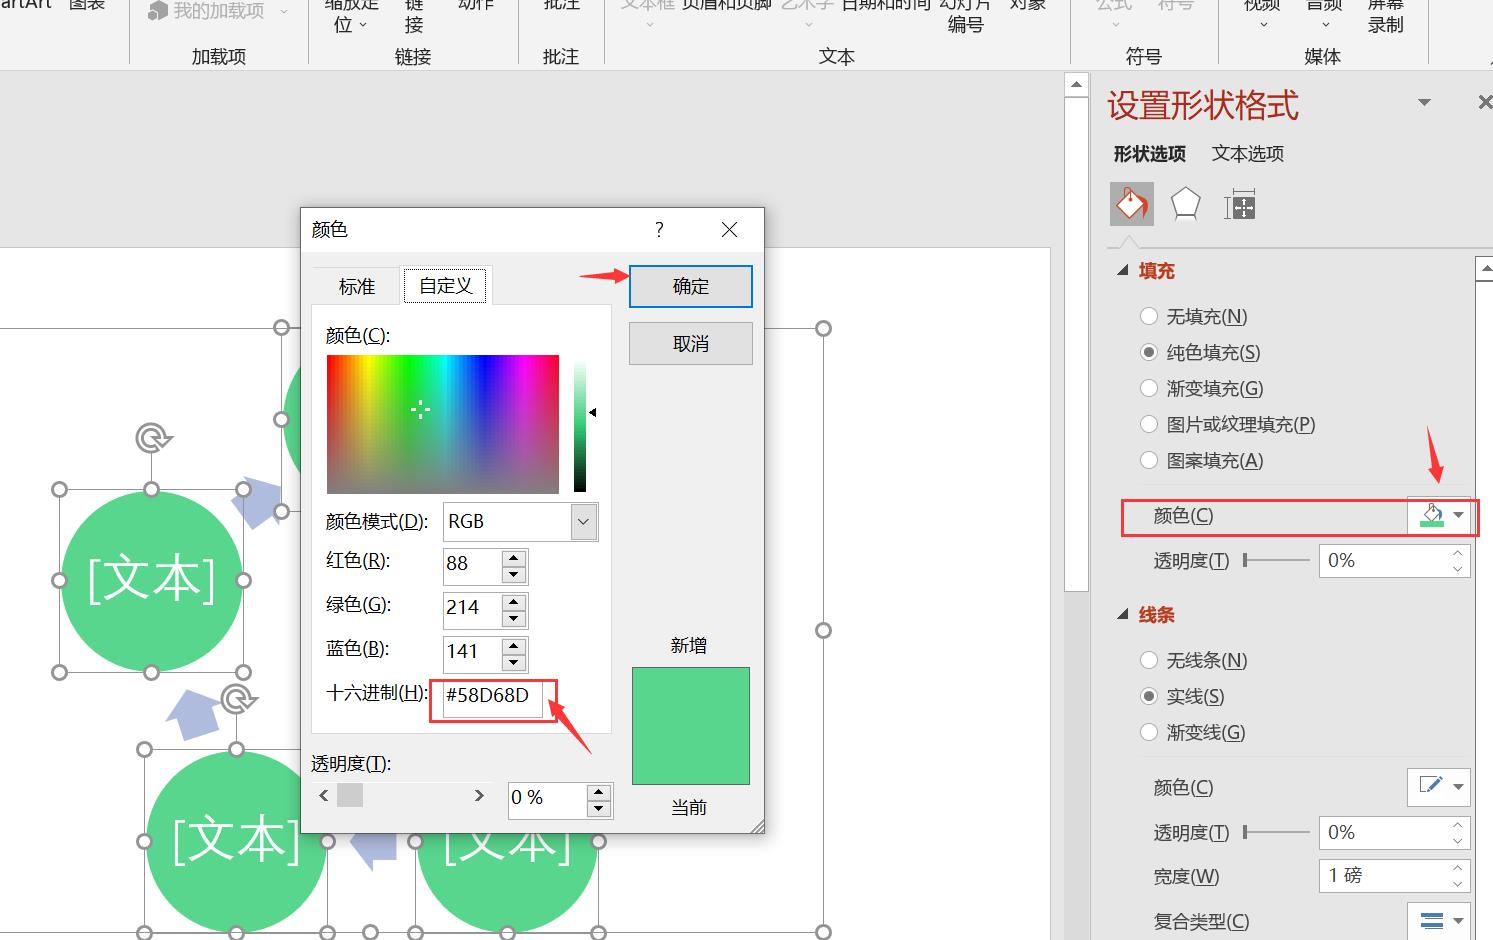Select the 无线条 radio button
The width and height of the screenshot is (1493, 940).
[x=1149, y=660]
